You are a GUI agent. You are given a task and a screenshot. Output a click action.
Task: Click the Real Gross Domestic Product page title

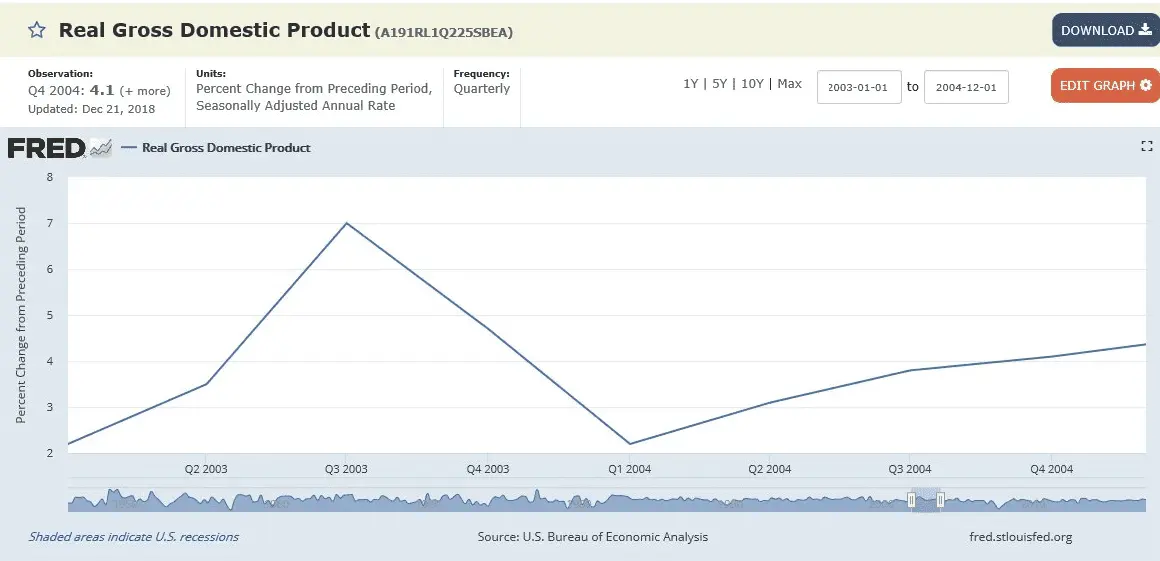pyautogui.click(x=214, y=30)
